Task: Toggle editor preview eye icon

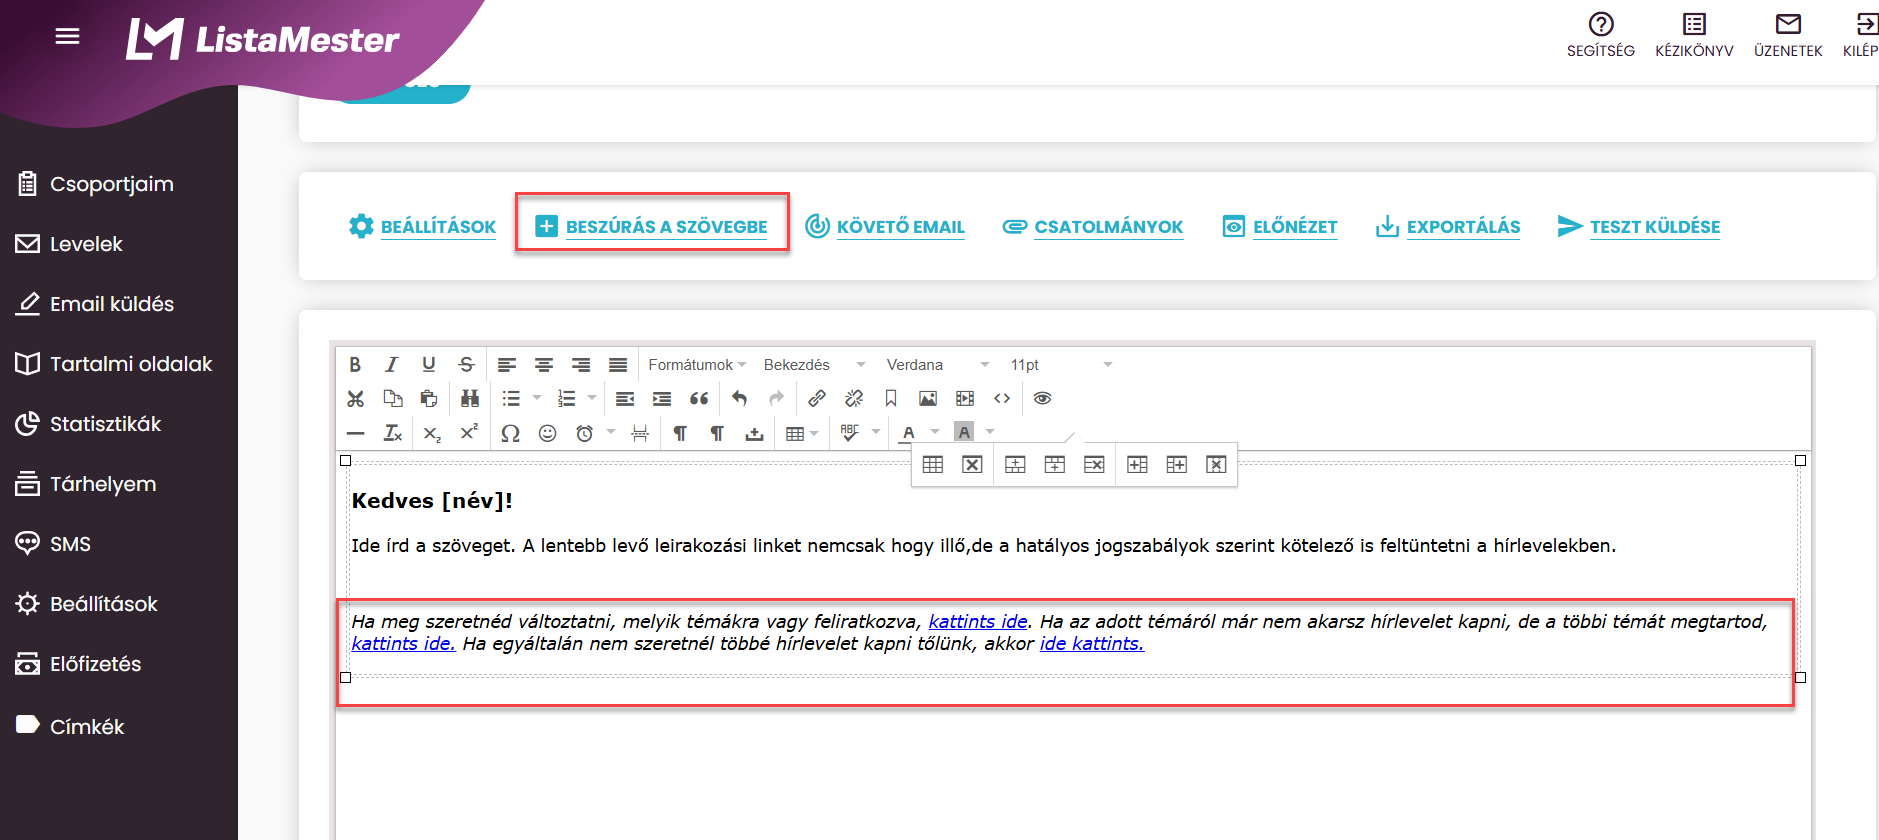Action: point(1043,399)
